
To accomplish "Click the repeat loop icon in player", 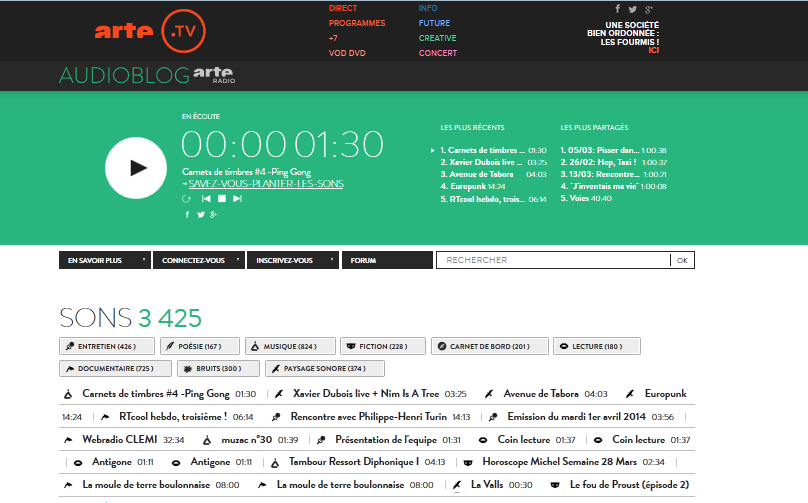I will tap(186, 199).
